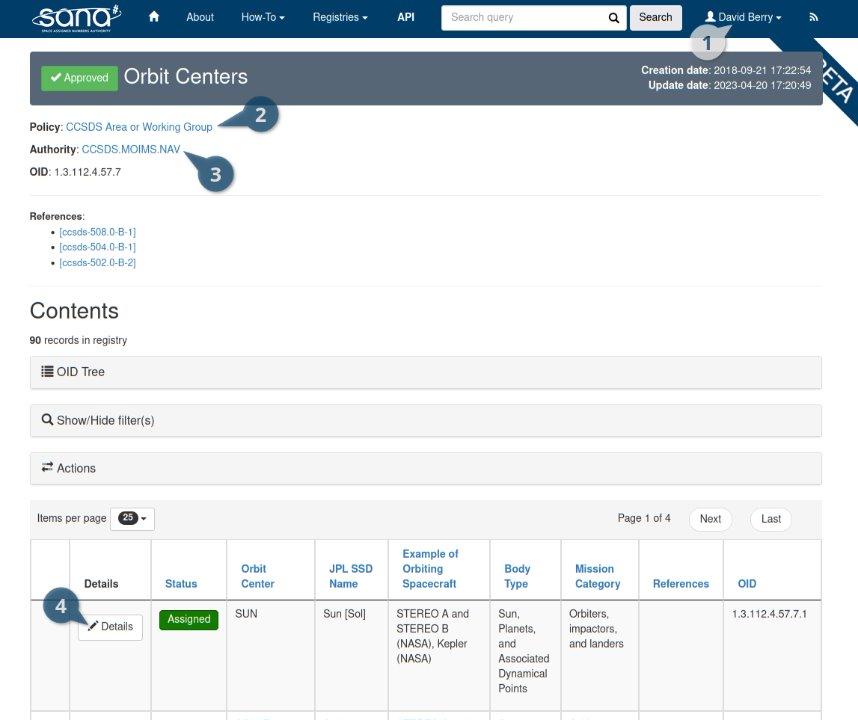Open reference ccsds-508.0-B-1 link
The height and width of the screenshot is (720, 858).
(x=97, y=232)
